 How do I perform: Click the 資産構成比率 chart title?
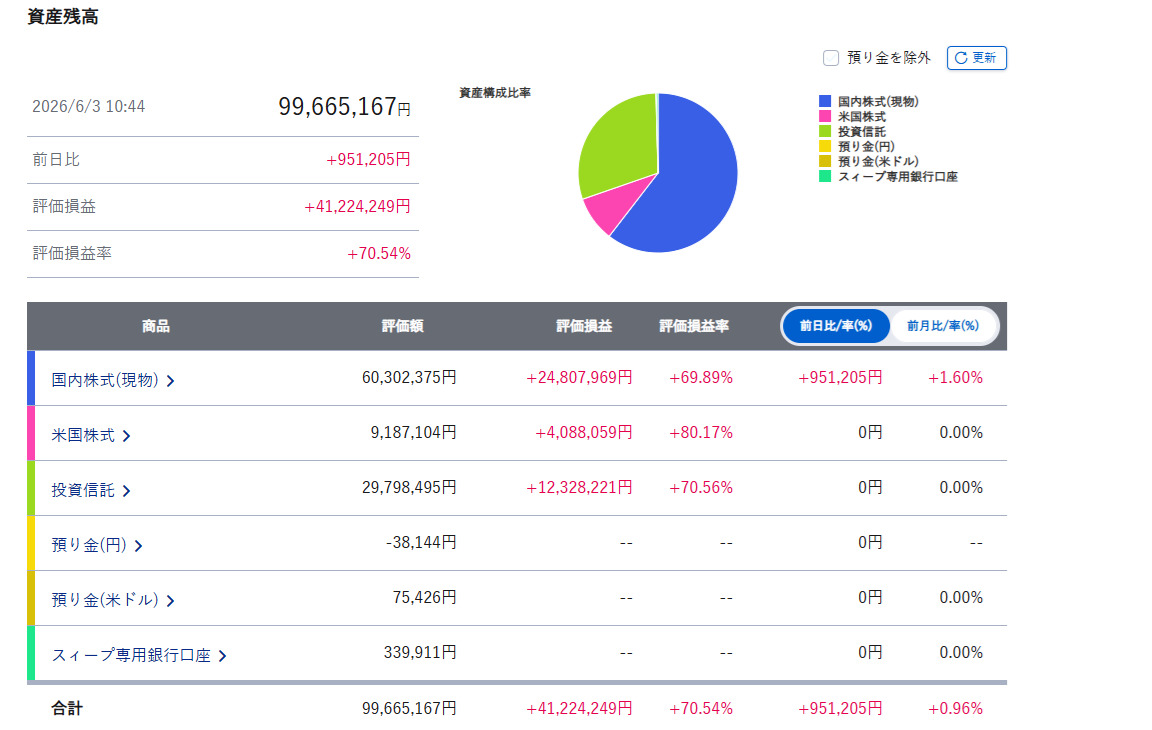tap(494, 93)
